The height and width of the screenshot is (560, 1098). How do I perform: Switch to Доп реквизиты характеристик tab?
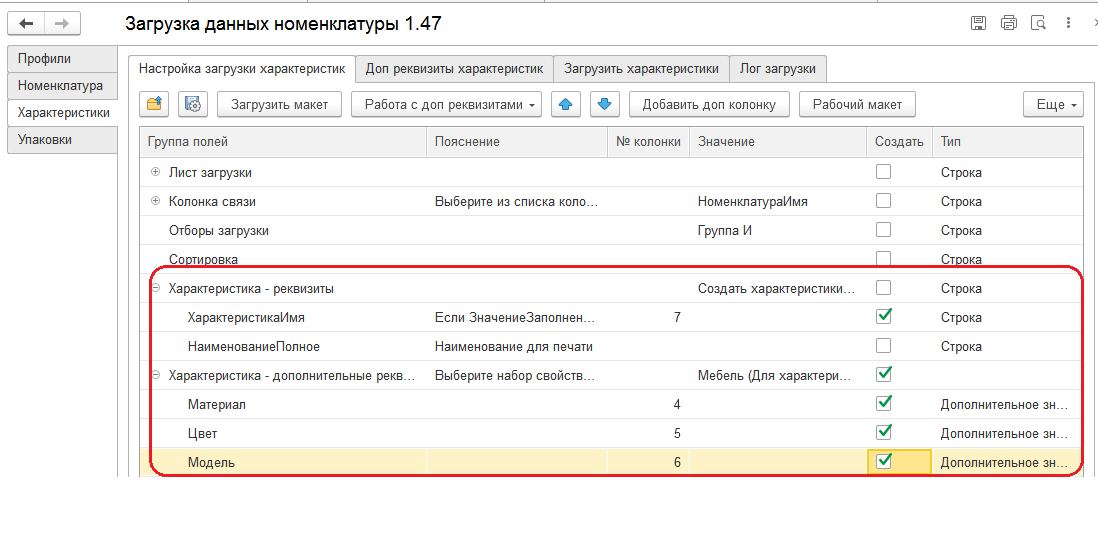(454, 69)
